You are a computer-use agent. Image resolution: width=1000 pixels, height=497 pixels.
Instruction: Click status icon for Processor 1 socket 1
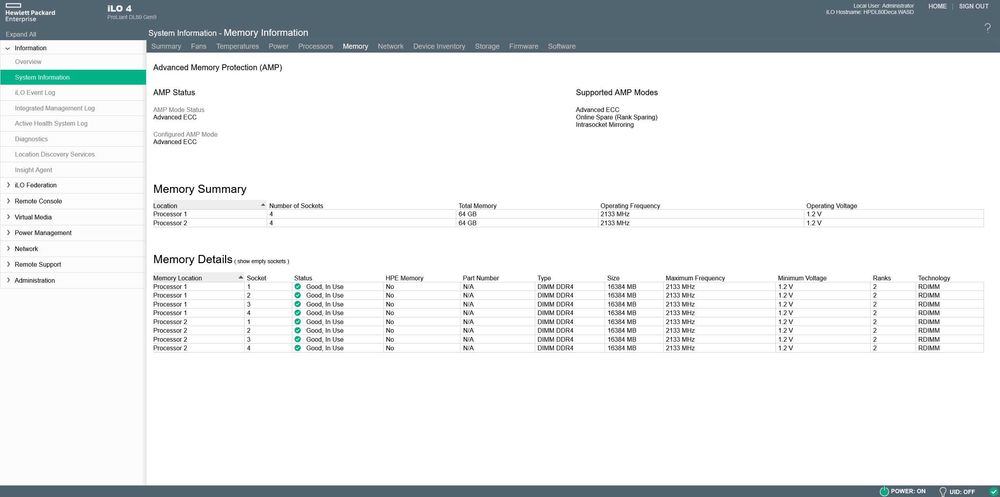297,287
